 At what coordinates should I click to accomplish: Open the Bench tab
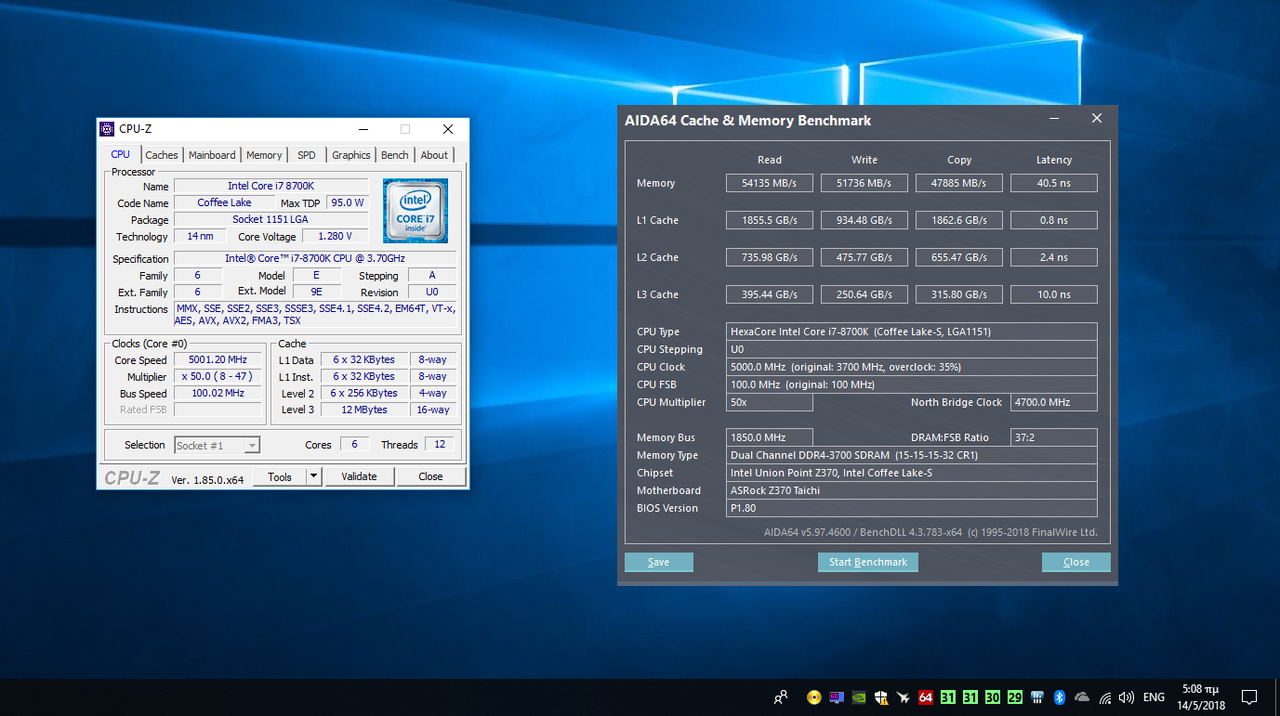coord(395,155)
